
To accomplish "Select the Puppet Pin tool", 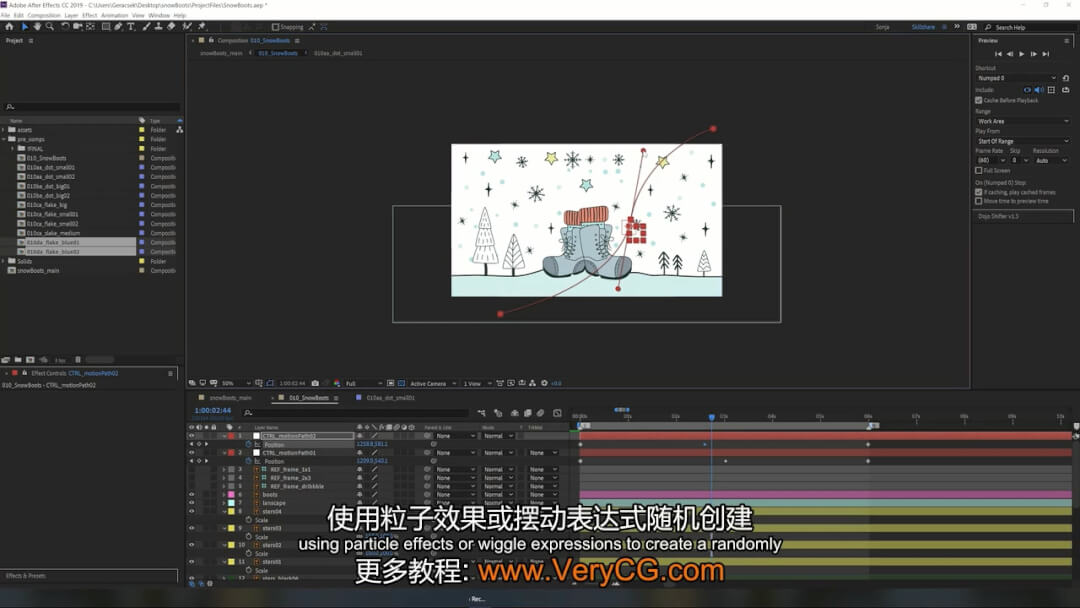I will coord(201,27).
